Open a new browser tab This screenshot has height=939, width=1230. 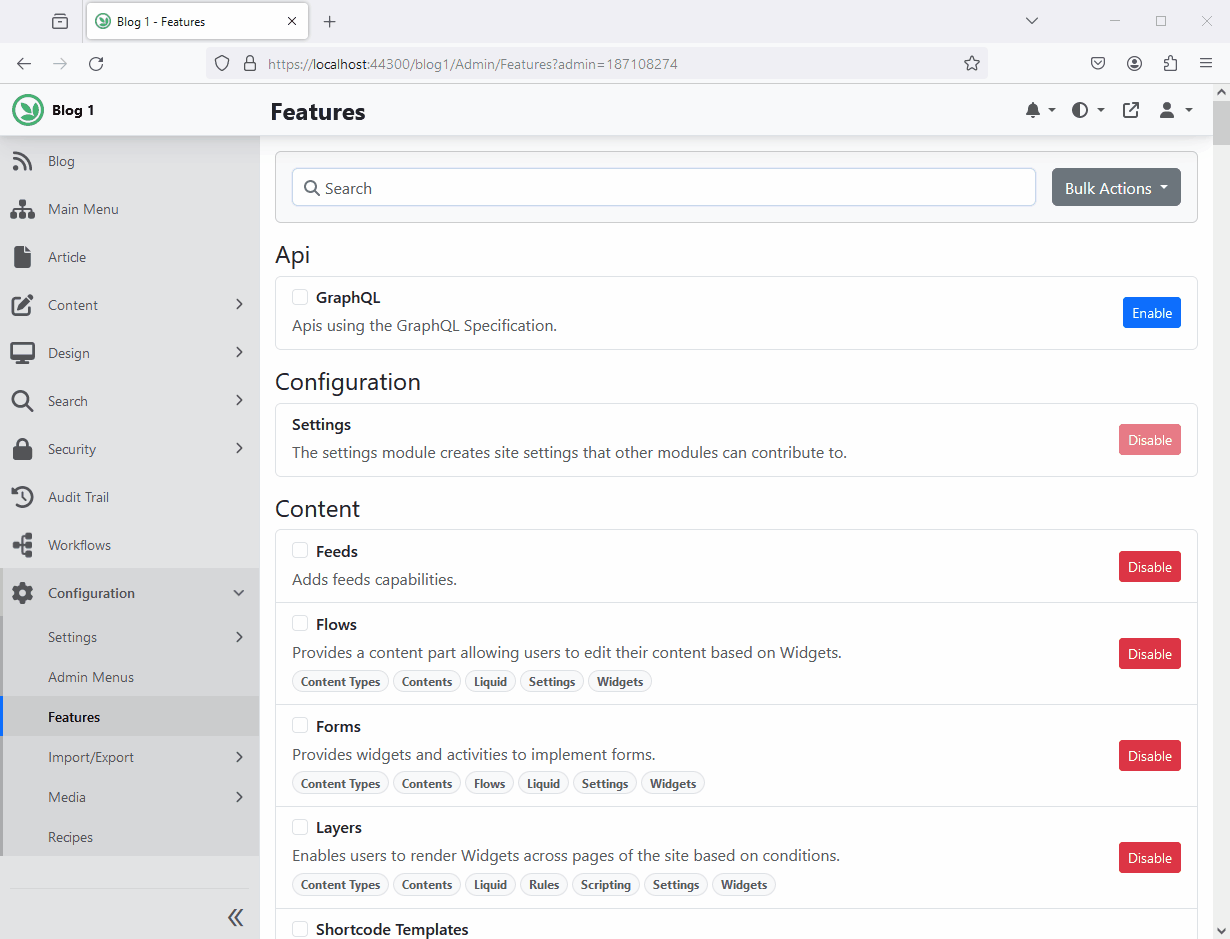330,21
